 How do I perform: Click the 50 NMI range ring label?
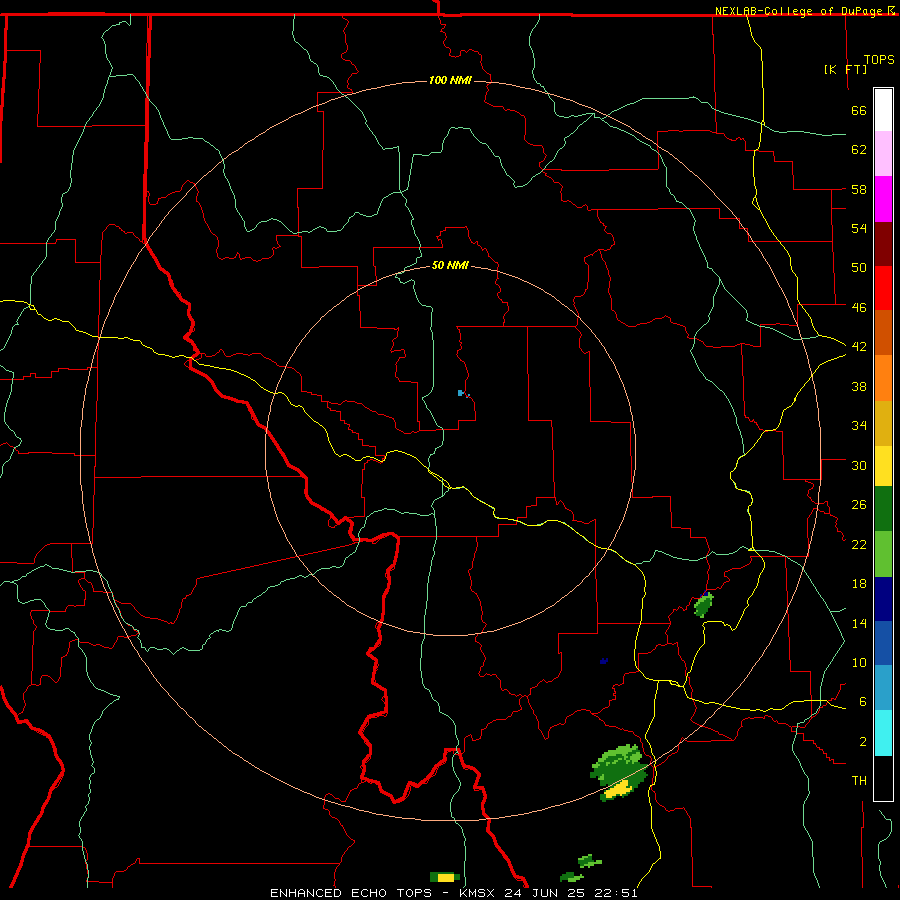450,265
